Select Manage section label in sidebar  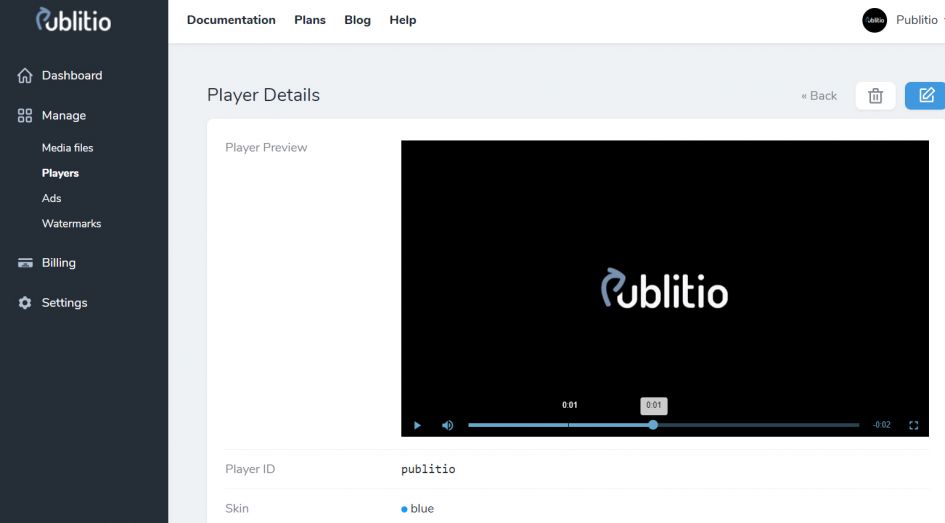pos(64,115)
